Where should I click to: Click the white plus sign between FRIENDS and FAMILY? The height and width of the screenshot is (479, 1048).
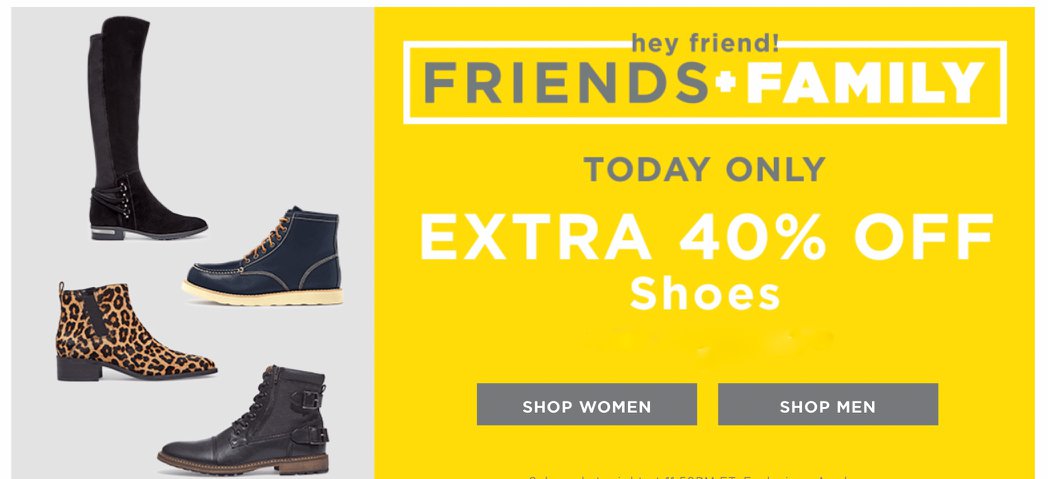[x=727, y=82]
